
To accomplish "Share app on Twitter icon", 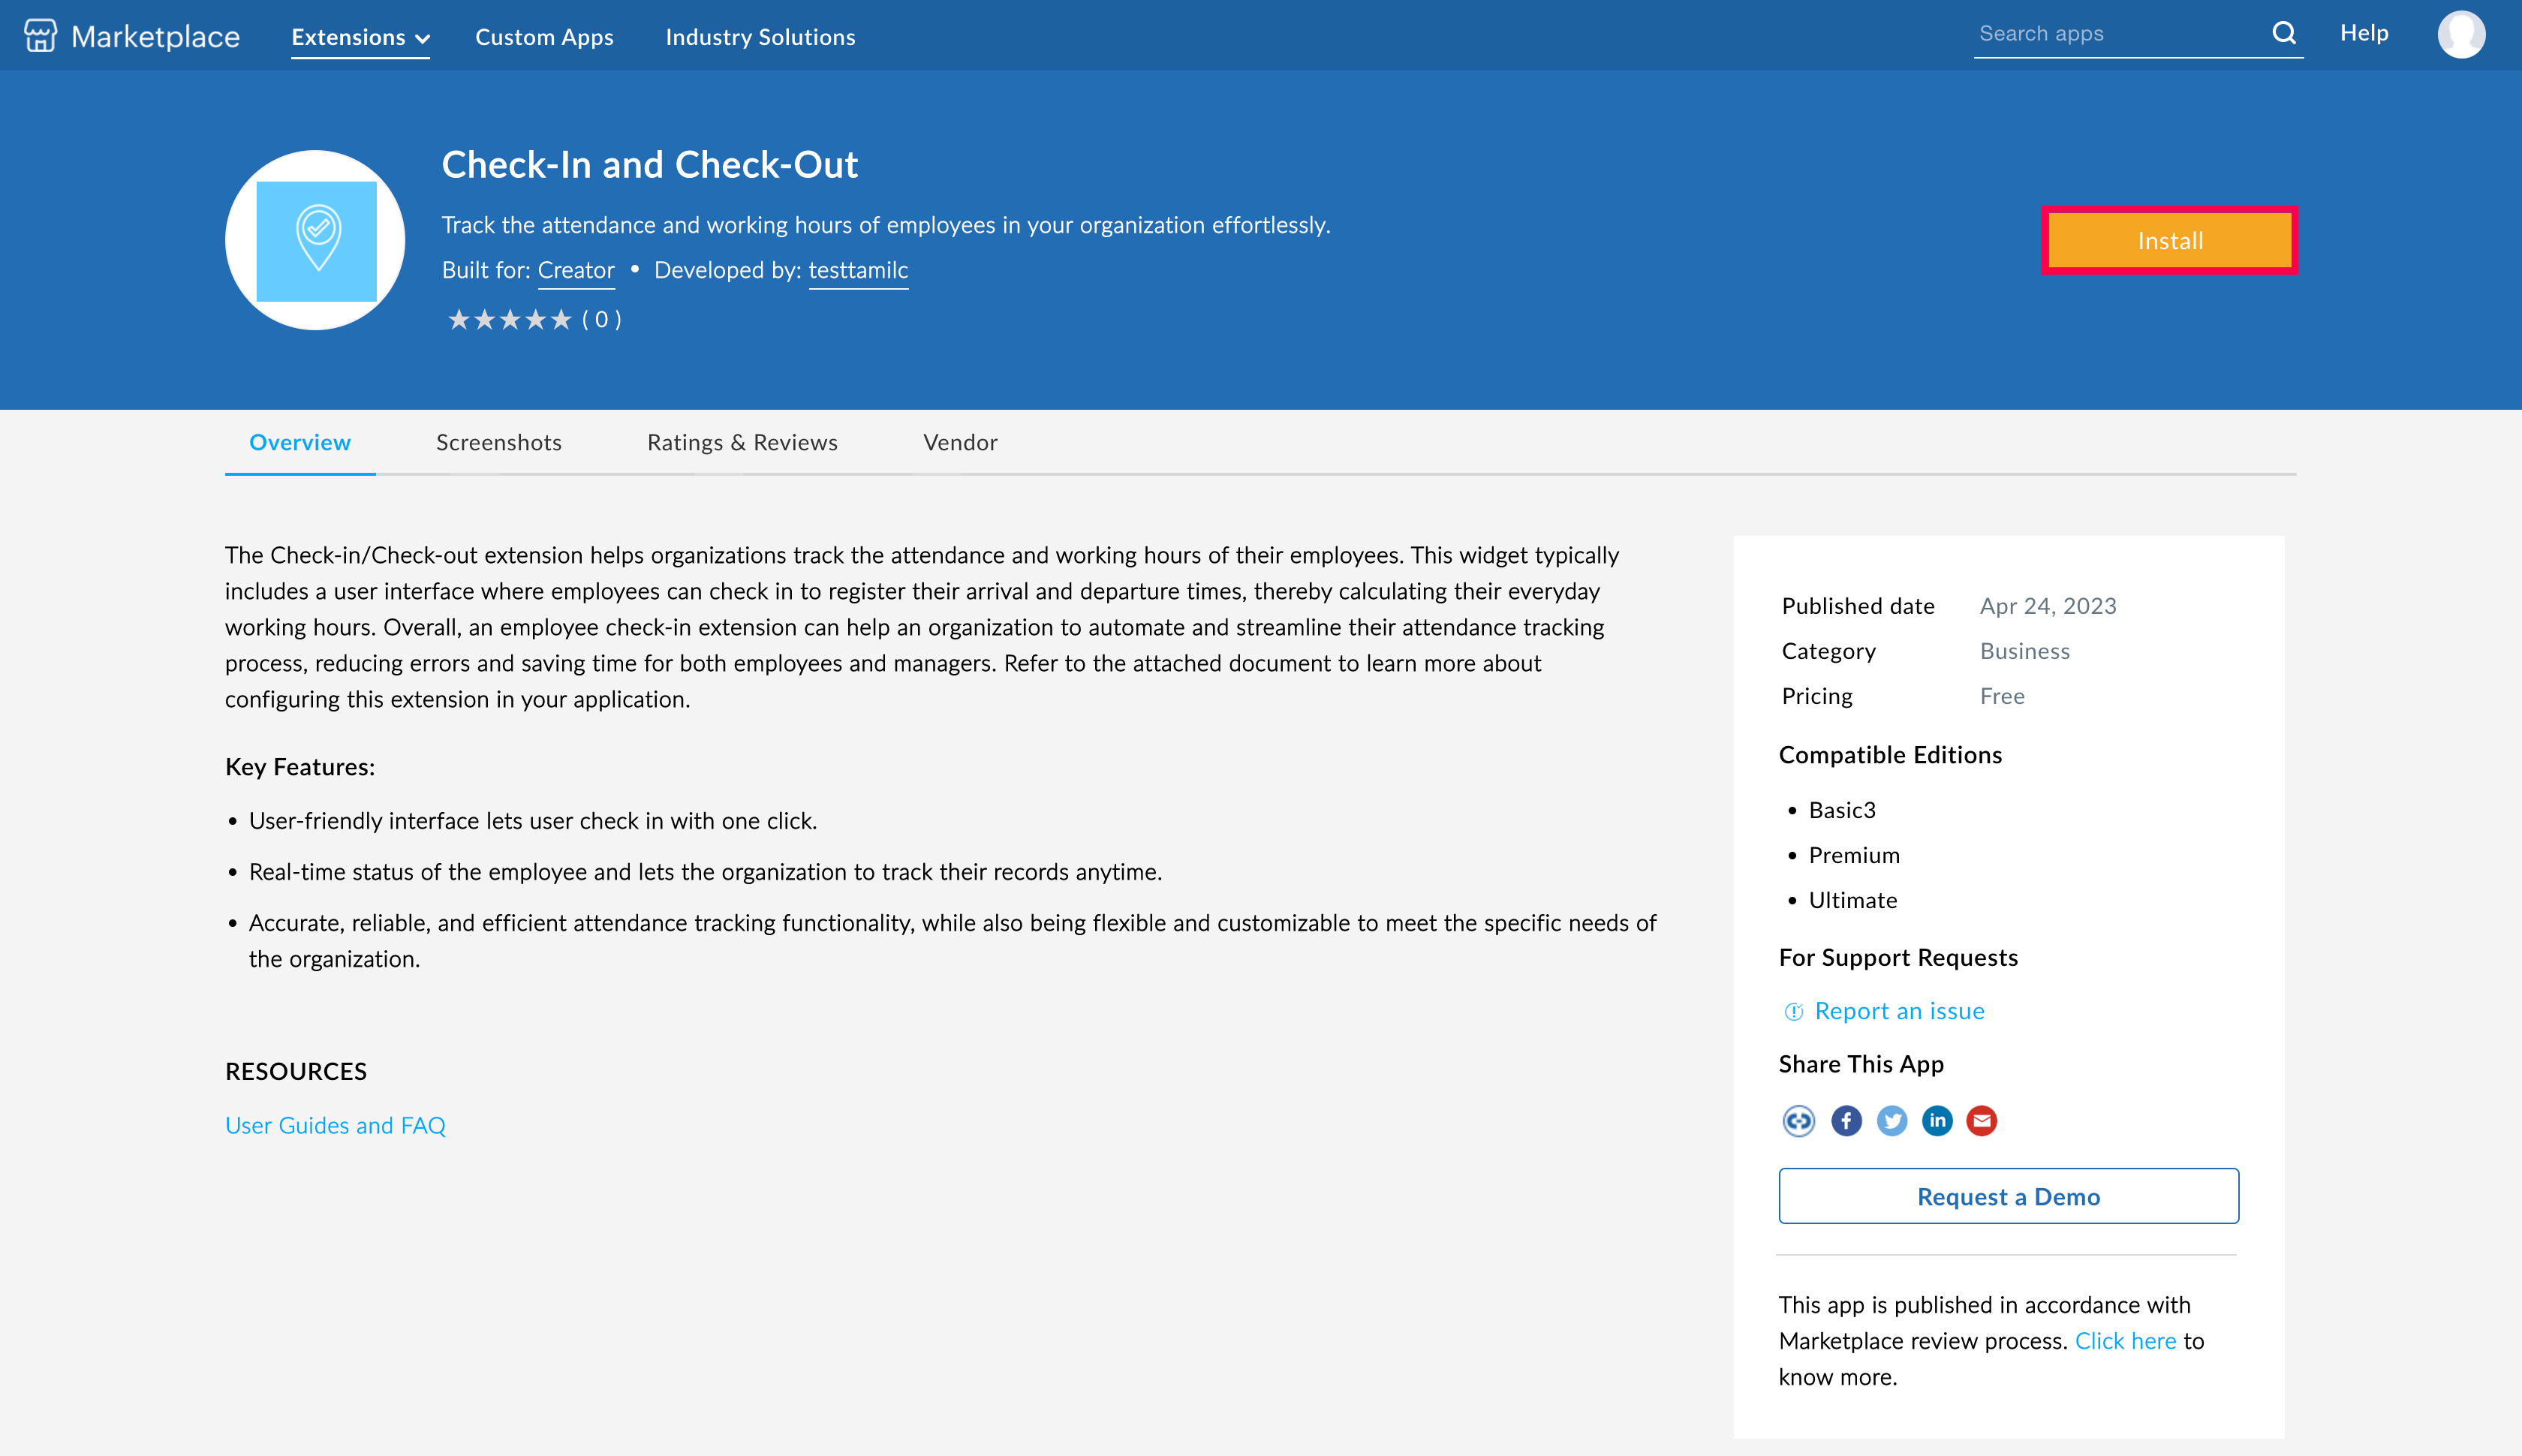I will [1891, 1121].
